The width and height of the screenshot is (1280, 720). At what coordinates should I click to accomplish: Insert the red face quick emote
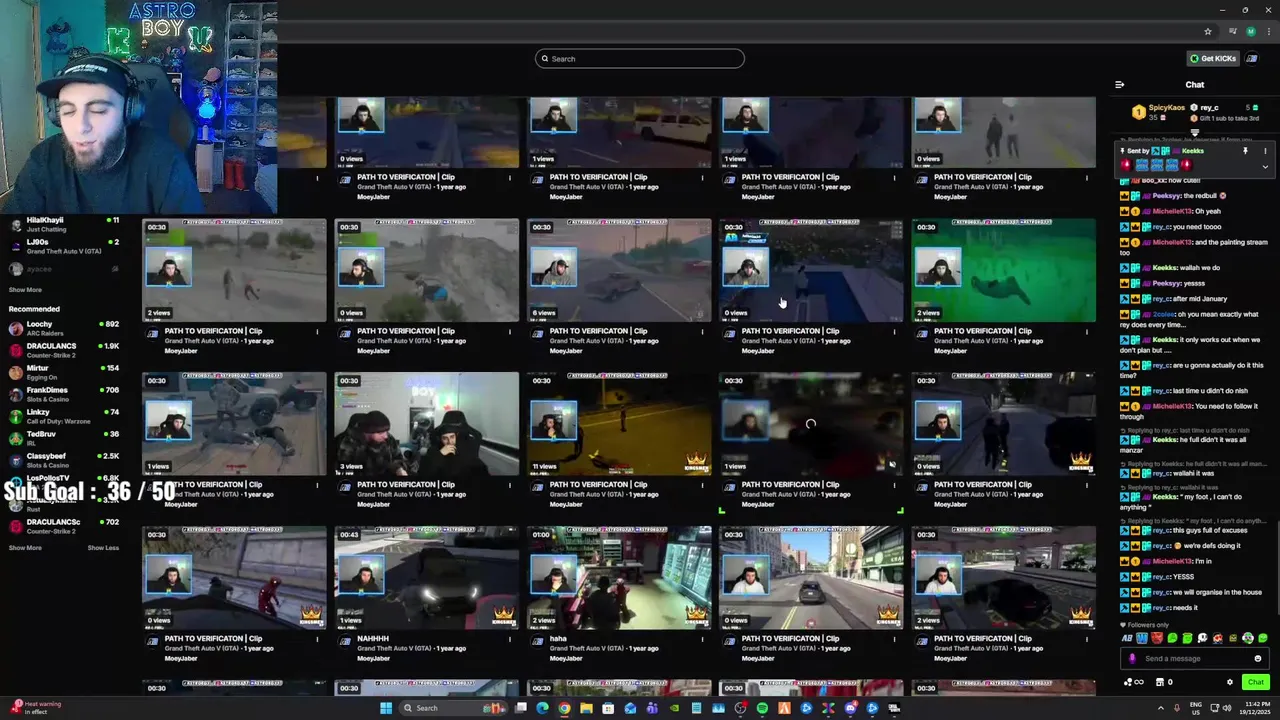coord(1157,638)
